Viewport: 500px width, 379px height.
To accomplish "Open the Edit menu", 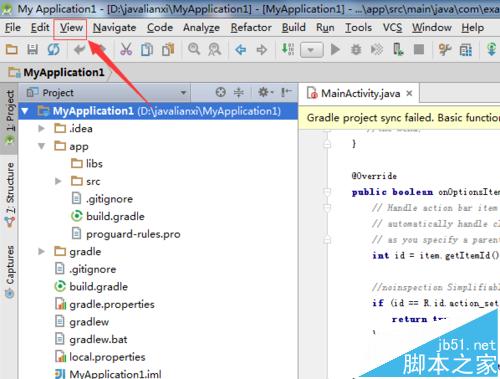I will point(40,28).
